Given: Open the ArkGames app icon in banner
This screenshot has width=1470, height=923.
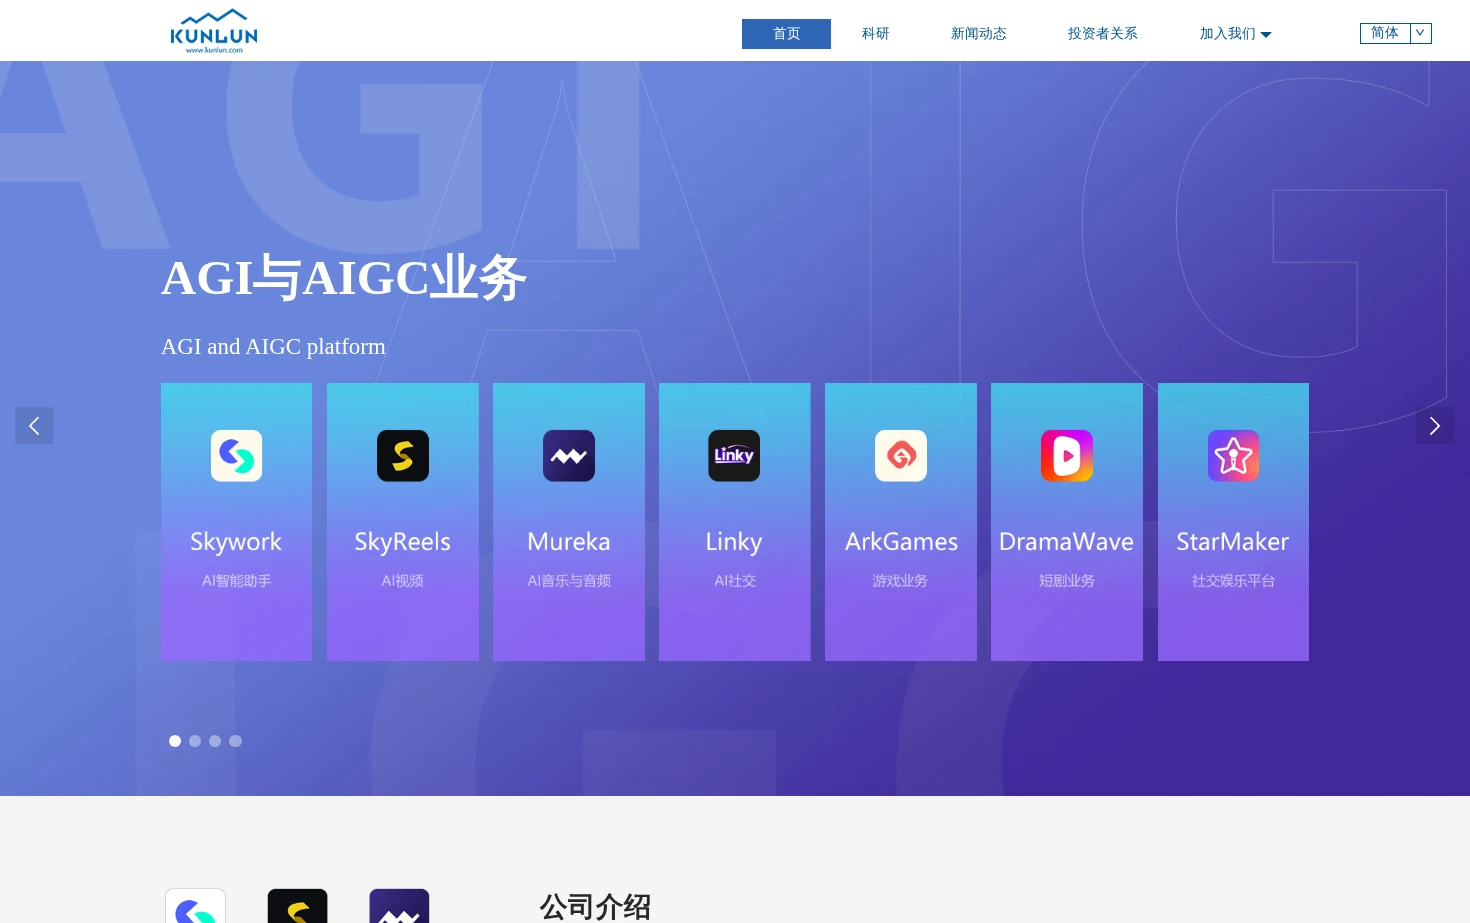Looking at the screenshot, I should pos(901,456).
